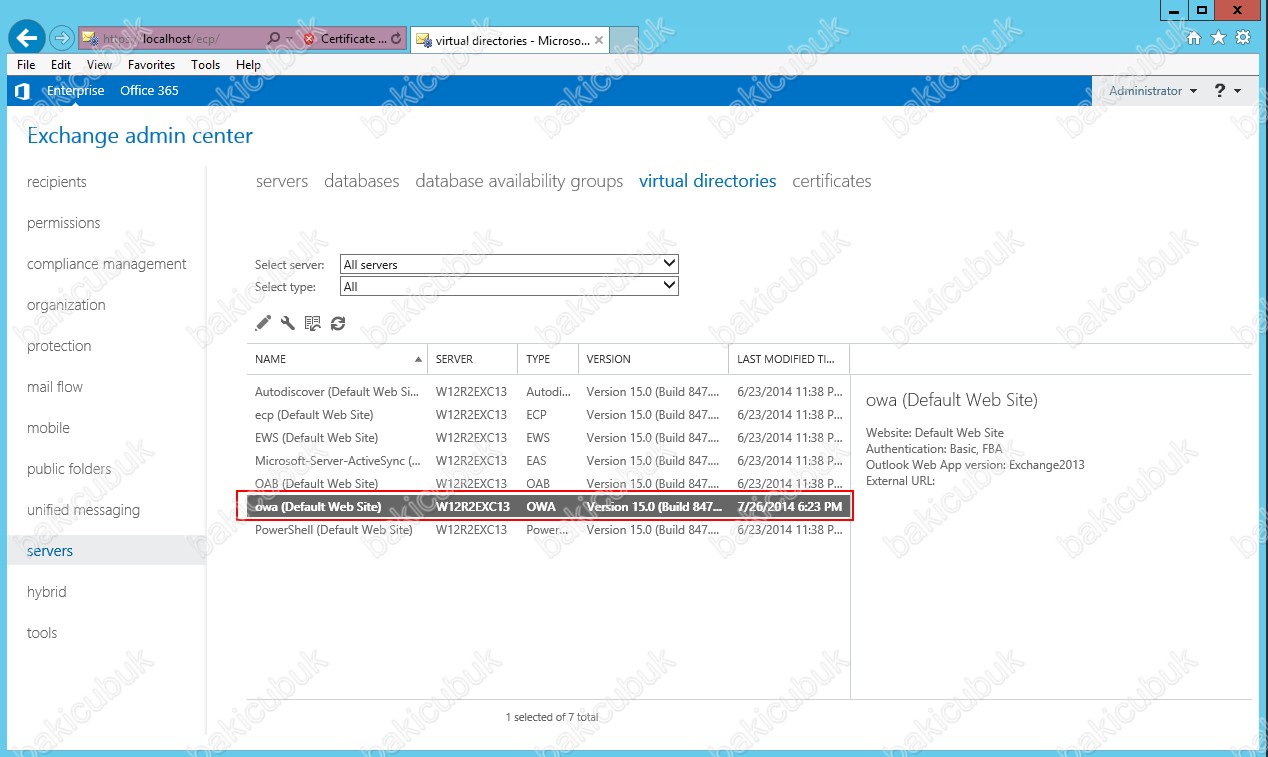The width and height of the screenshot is (1268, 757).
Task: Open the Favorites star icon
Action: (x=1218, y=38)
